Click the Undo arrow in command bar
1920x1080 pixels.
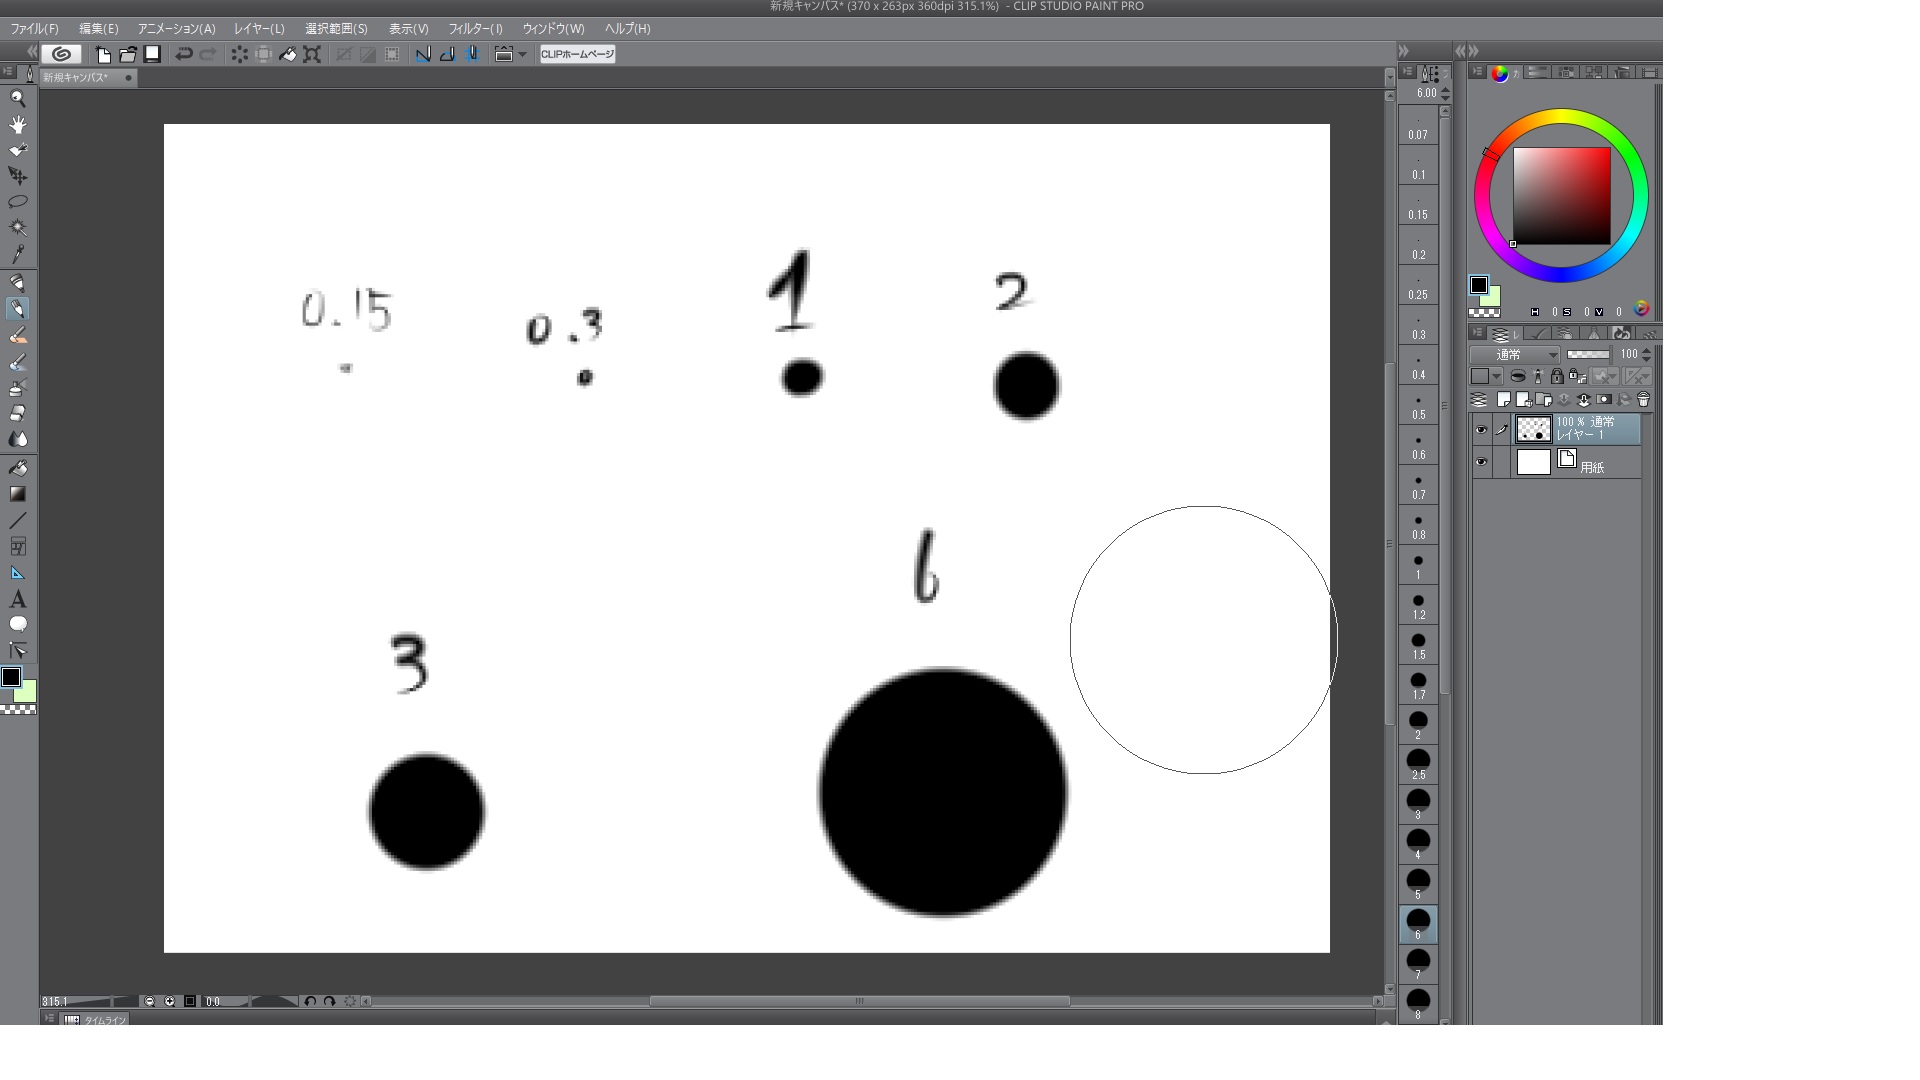184,54
